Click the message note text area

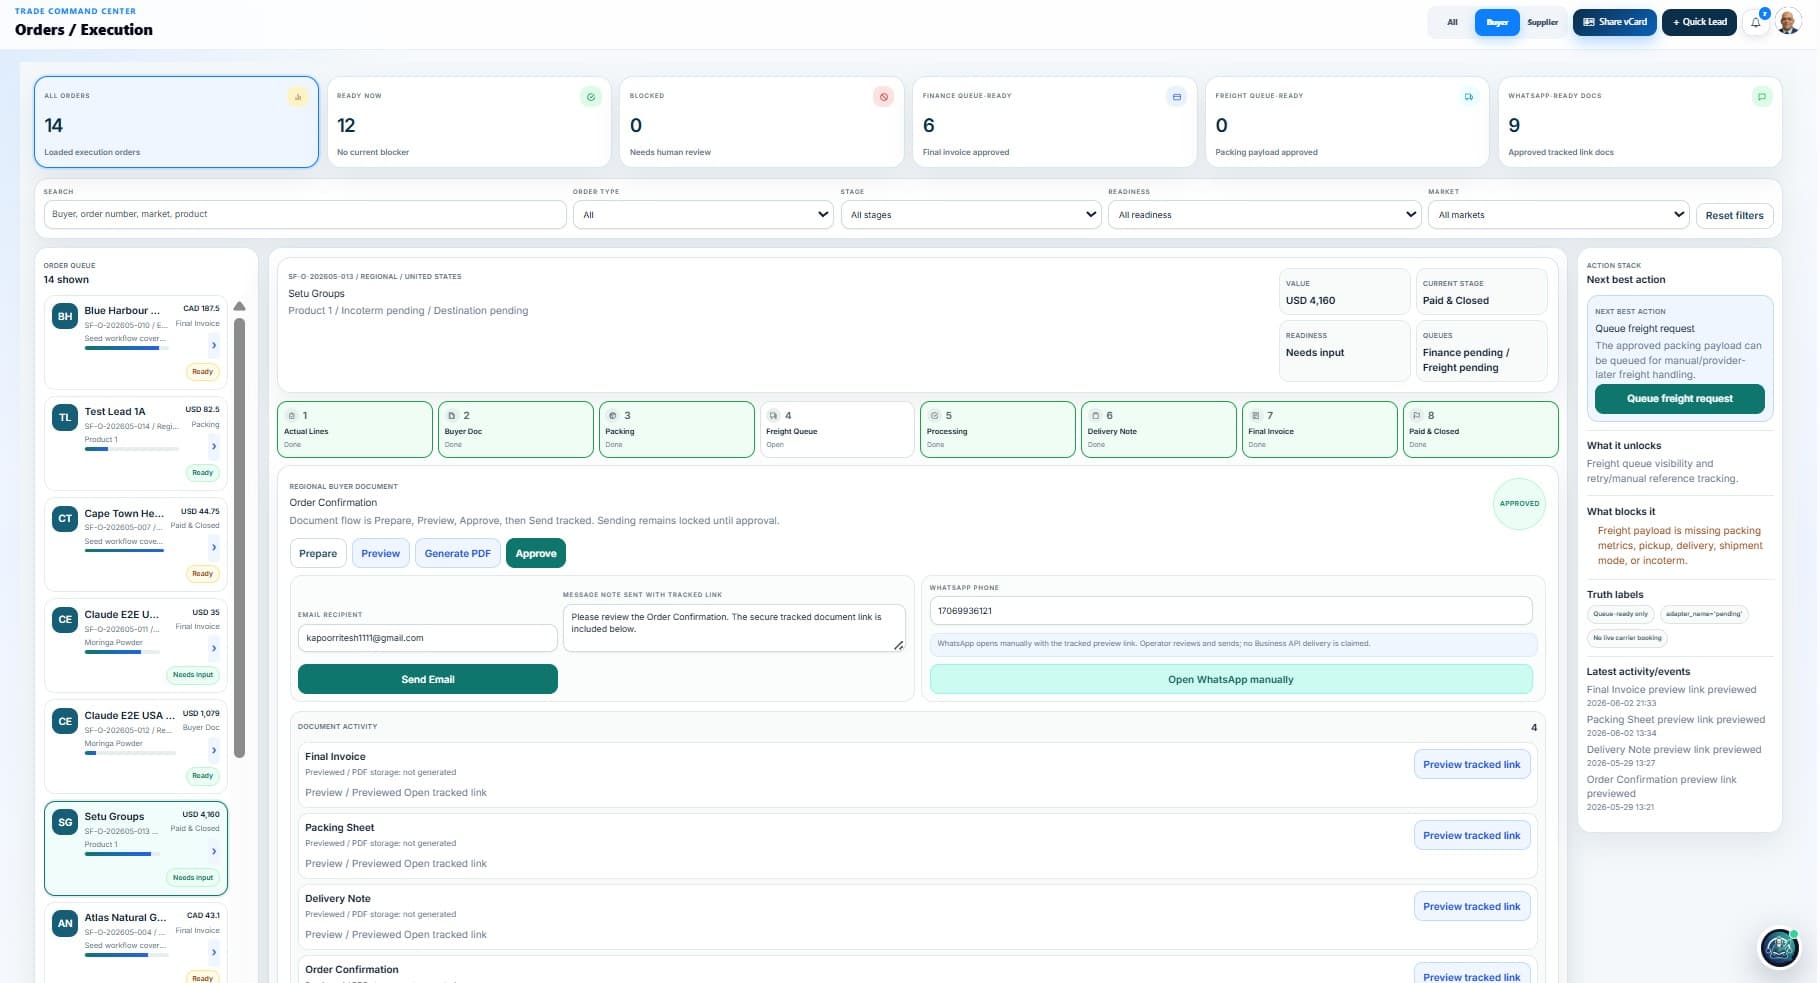[734, 628]
